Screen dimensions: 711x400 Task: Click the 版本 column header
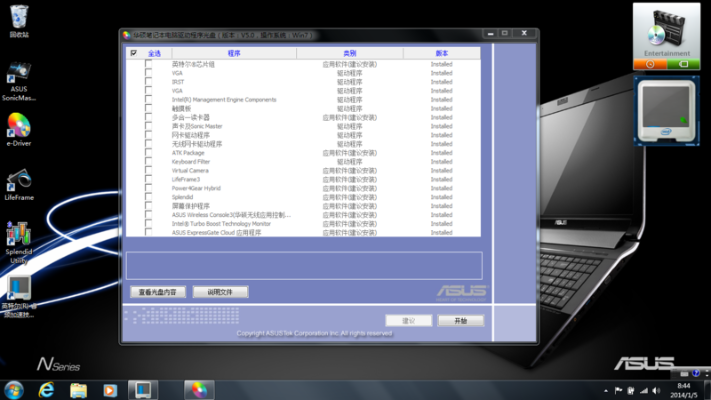[442, 53]
